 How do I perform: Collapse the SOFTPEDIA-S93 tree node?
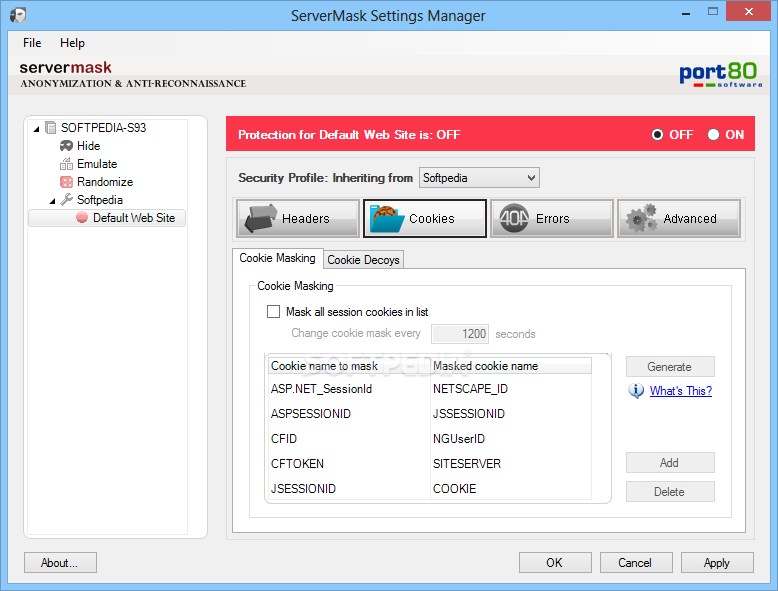click(36, 129)
